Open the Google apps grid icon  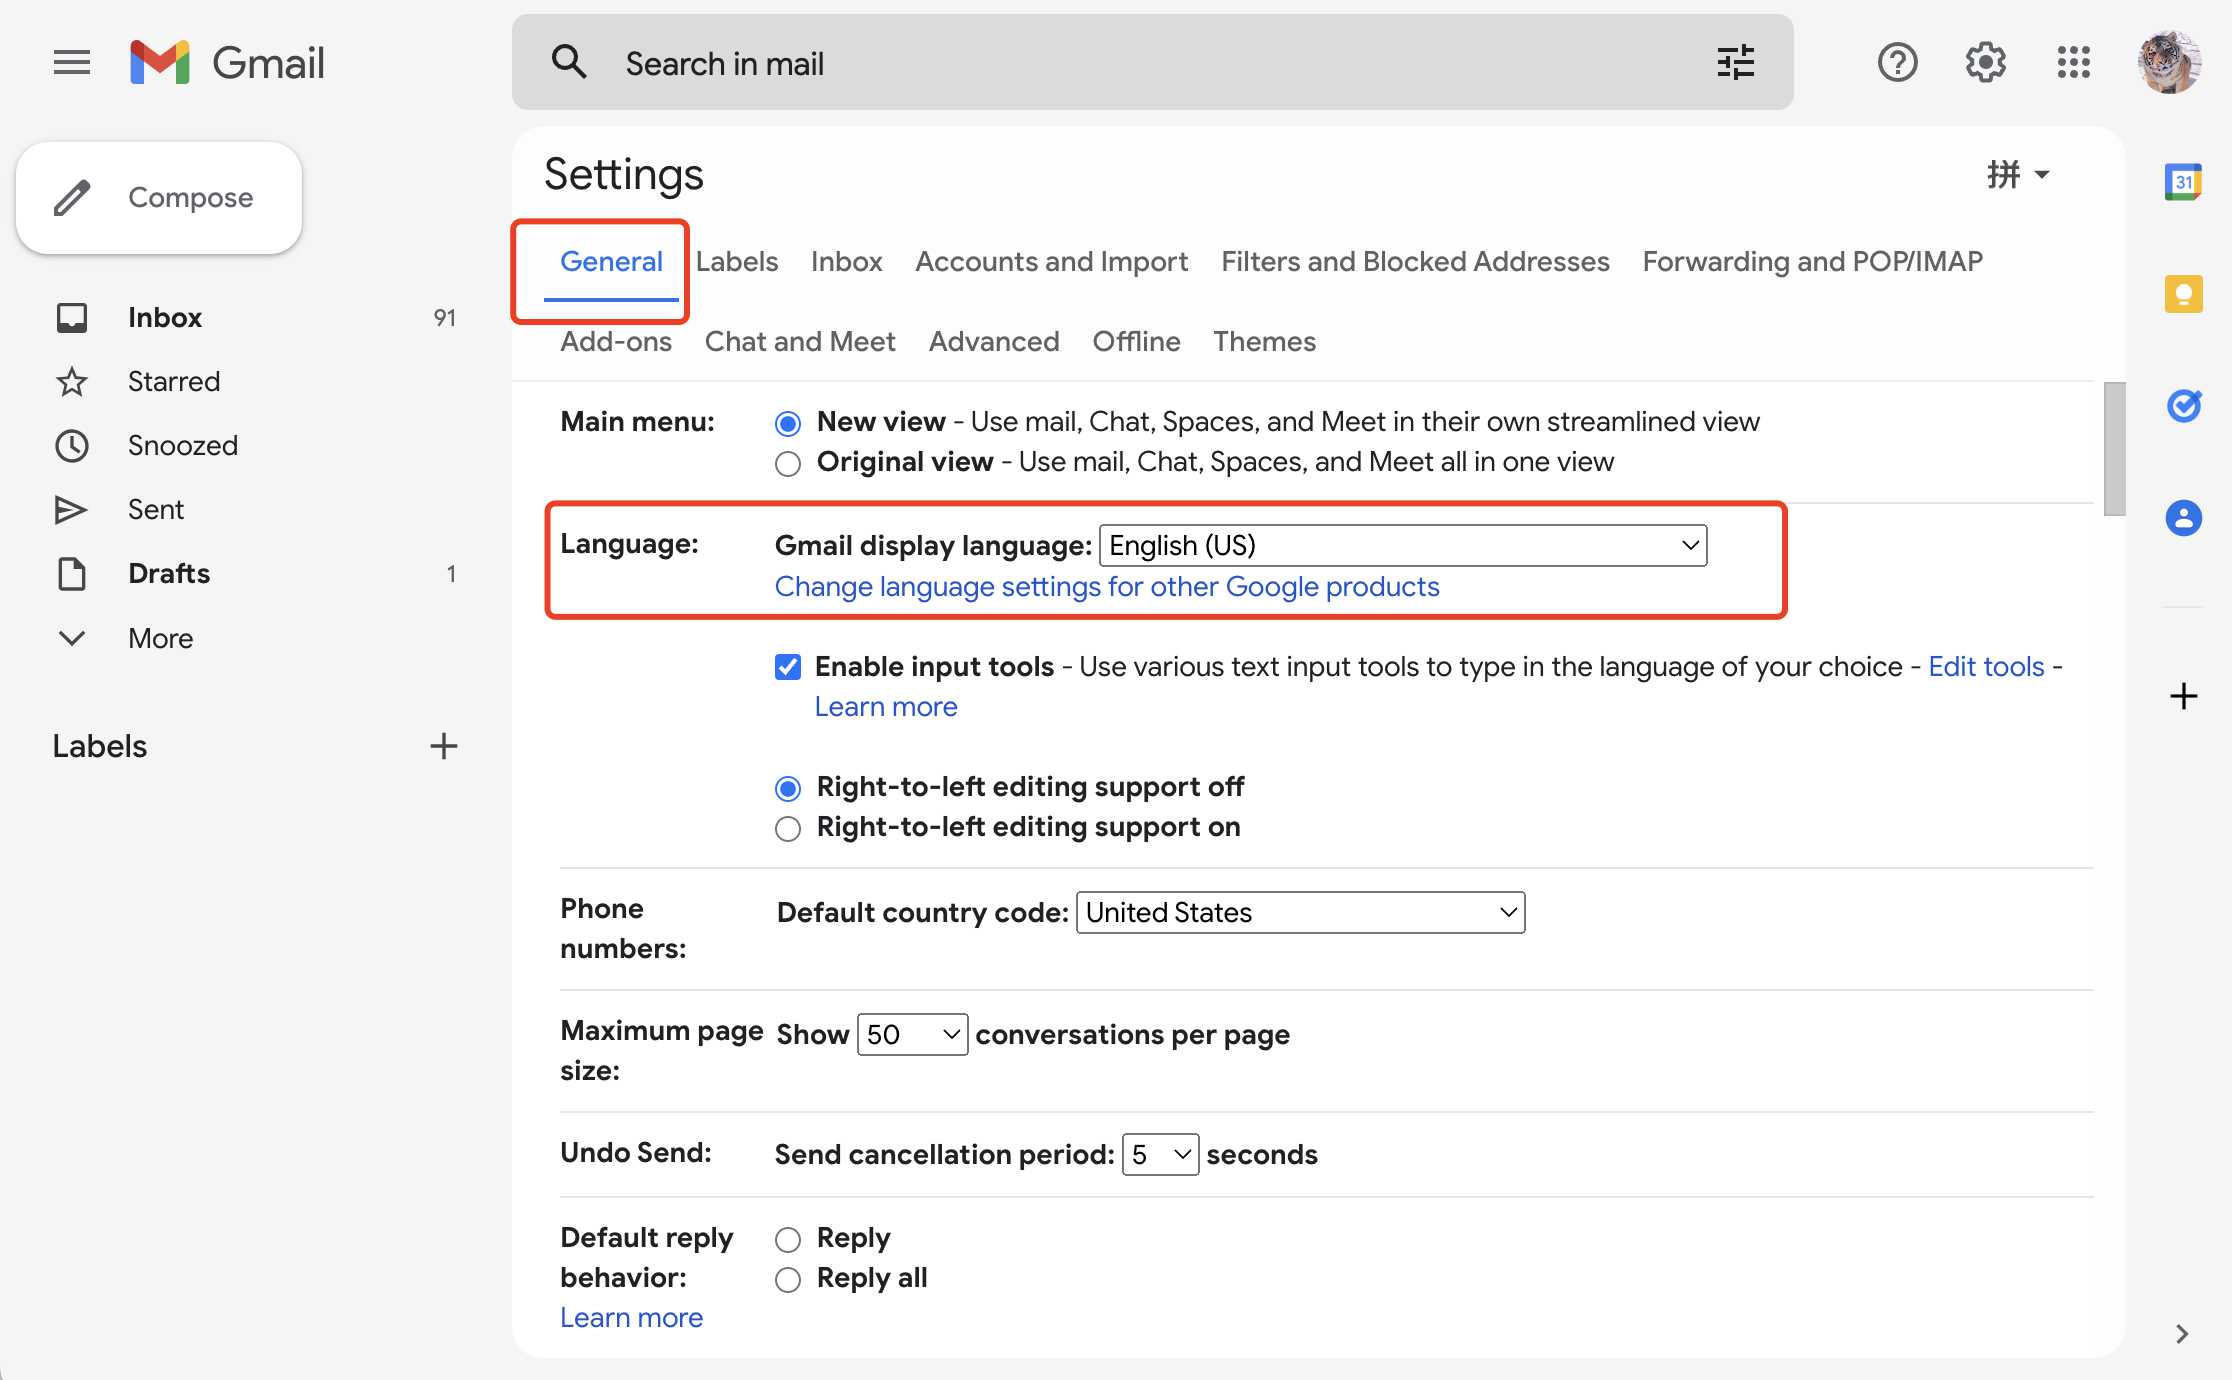[2073, 63]
